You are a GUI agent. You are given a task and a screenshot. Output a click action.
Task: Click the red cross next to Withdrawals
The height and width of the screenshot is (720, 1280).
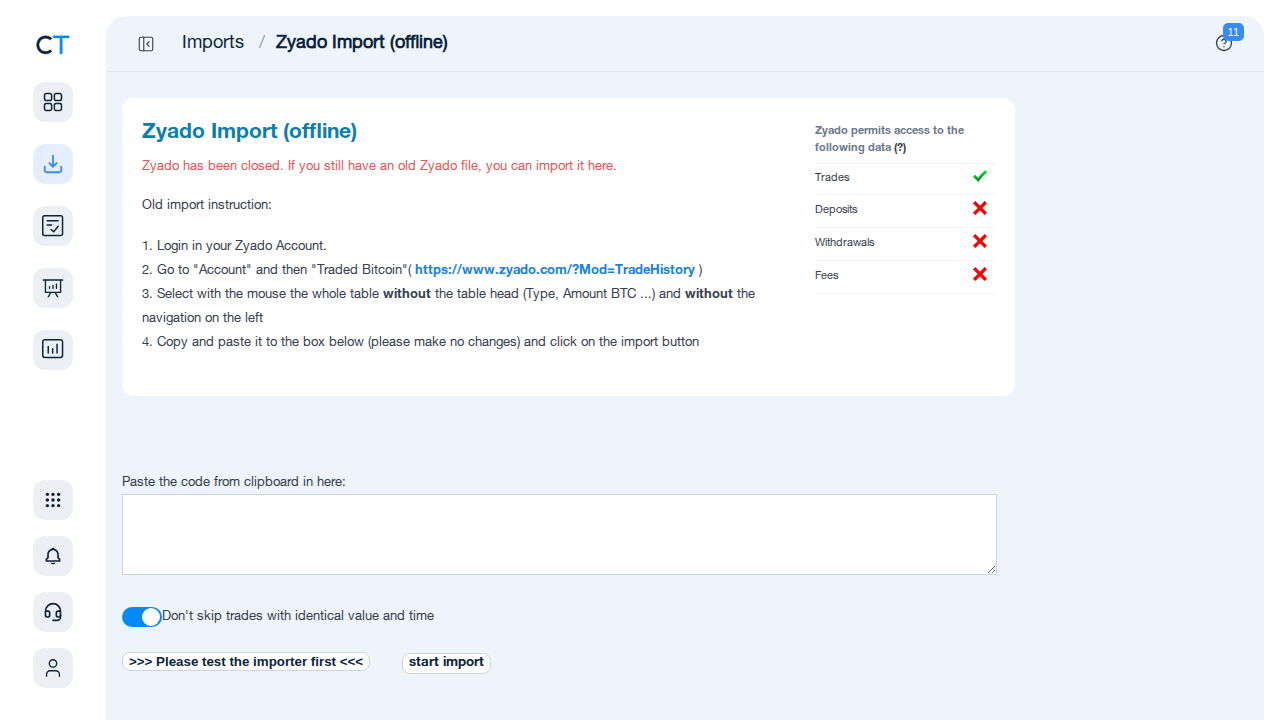pos(980,241)
